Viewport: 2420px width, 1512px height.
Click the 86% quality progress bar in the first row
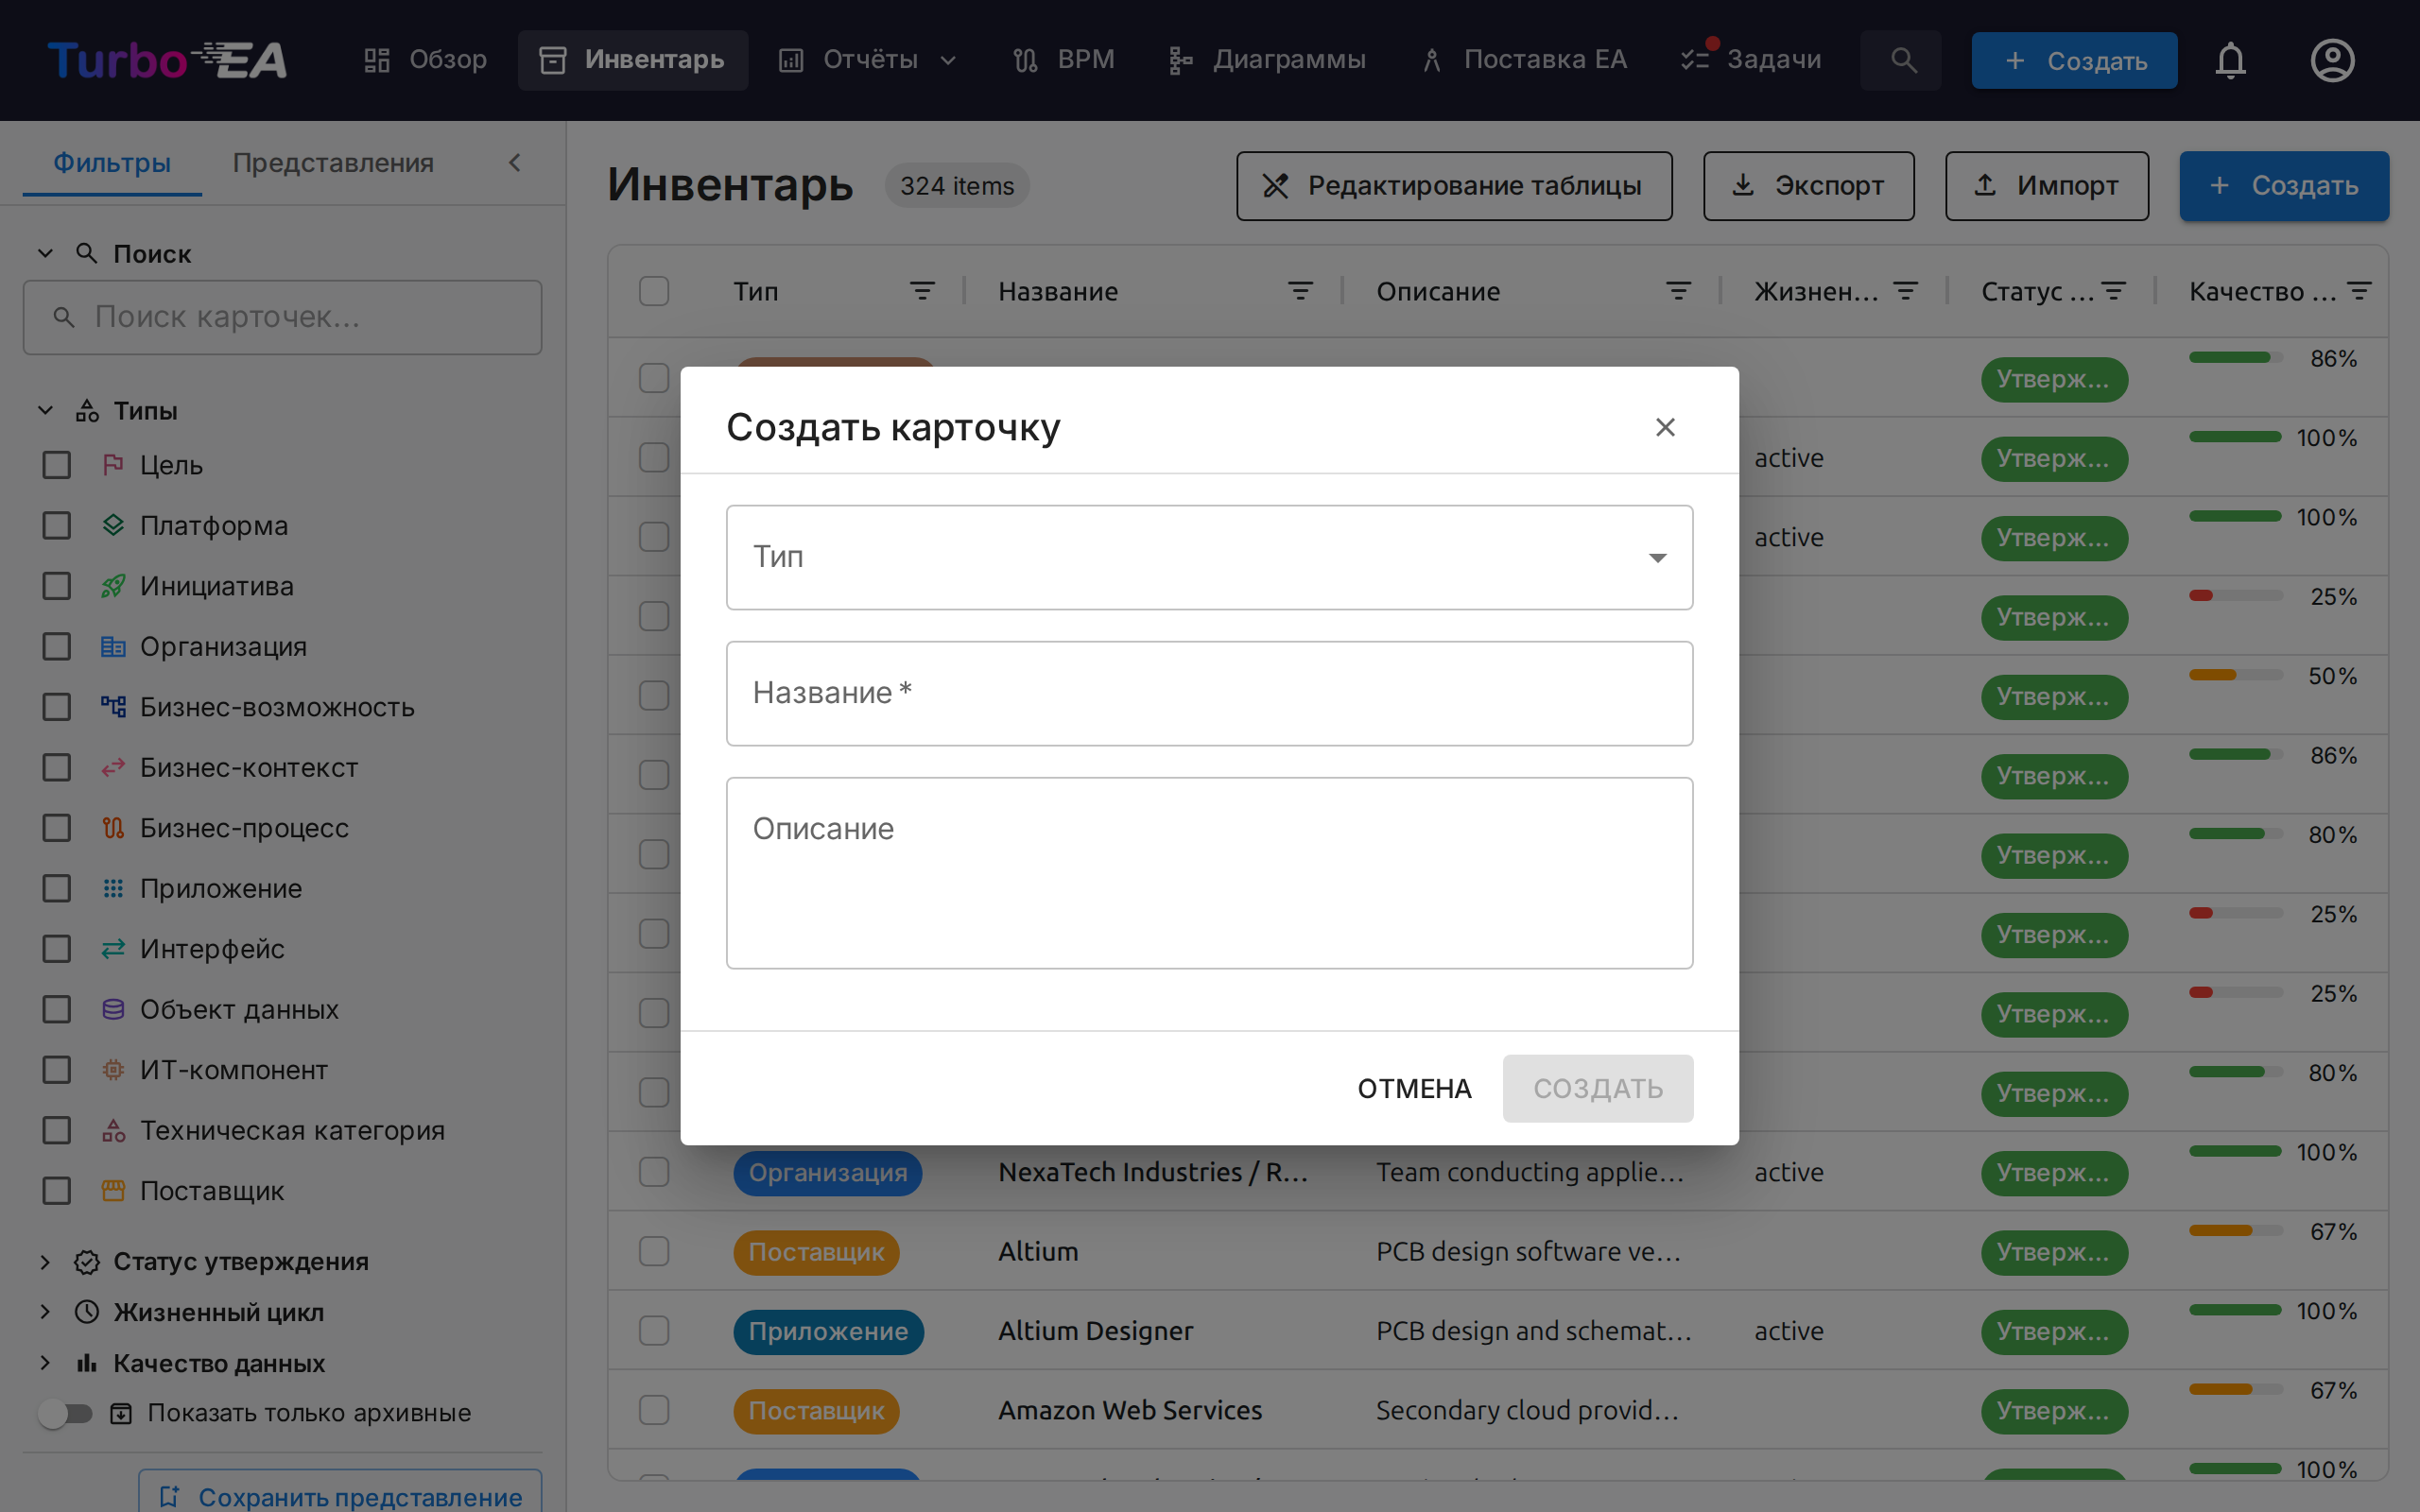coord(2235,358)
